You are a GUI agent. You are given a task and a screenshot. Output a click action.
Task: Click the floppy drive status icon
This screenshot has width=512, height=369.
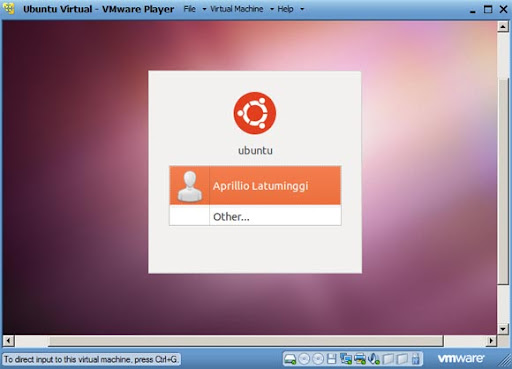(x=332, y=359)
